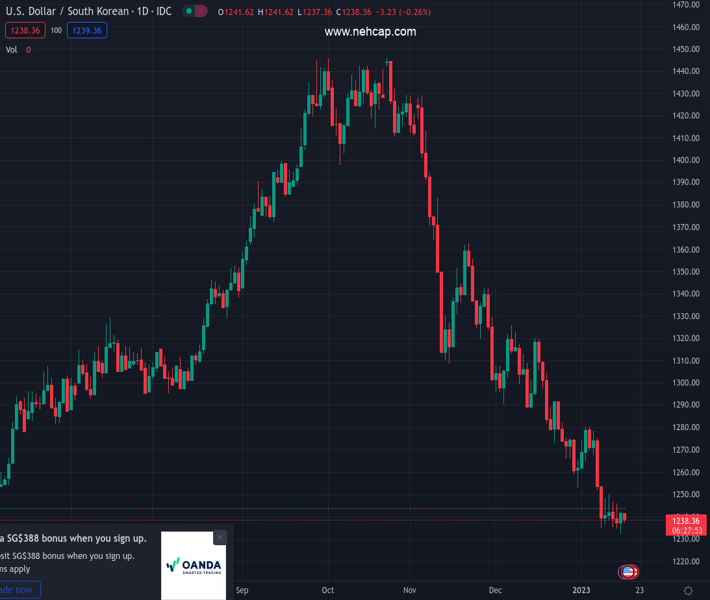
Task: Click the OANDA Smarter Trading logo
Action: tap(194, 566)
